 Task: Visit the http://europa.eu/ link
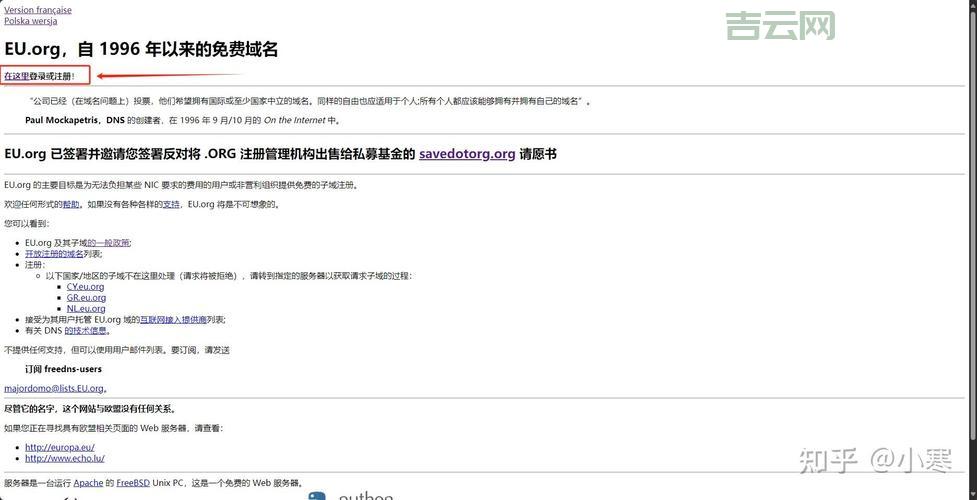(x=60, y=448)
